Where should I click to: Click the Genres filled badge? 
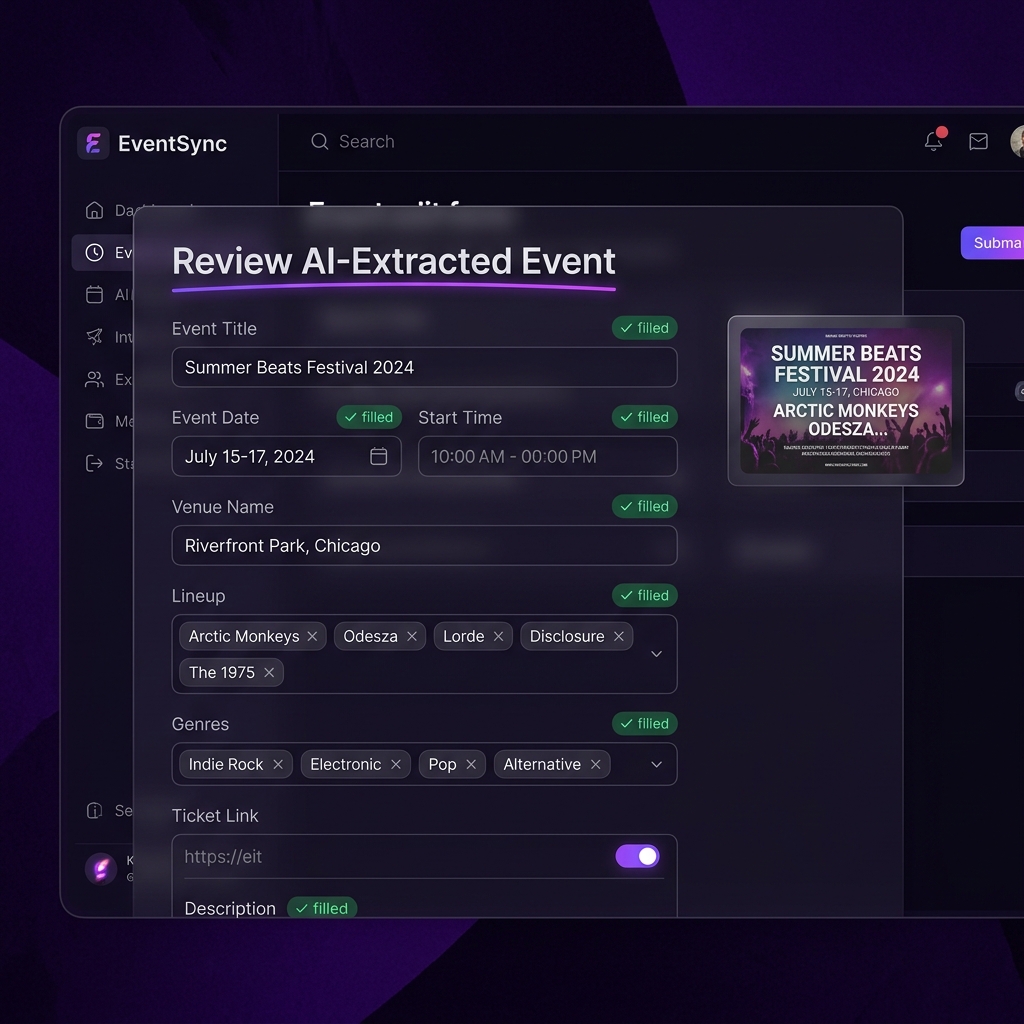click(x=645, y=724)
